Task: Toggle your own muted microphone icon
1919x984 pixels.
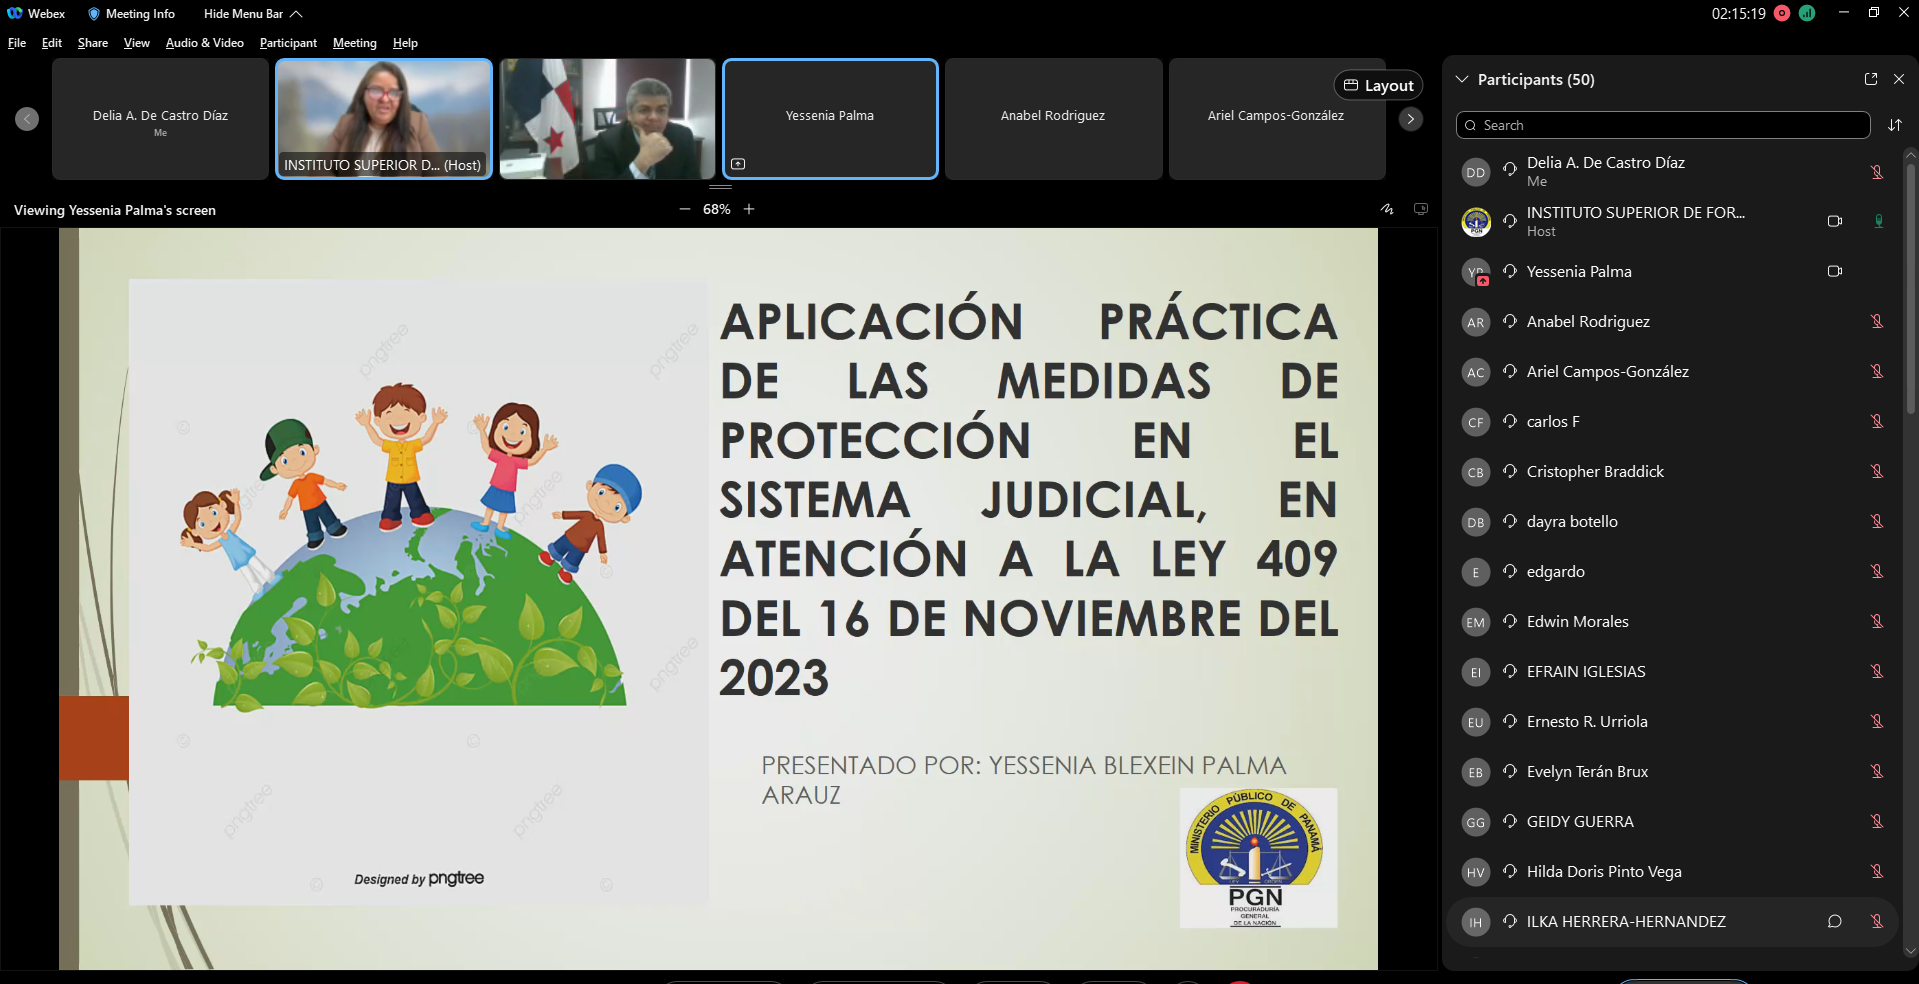Action: pos(1877,172)
